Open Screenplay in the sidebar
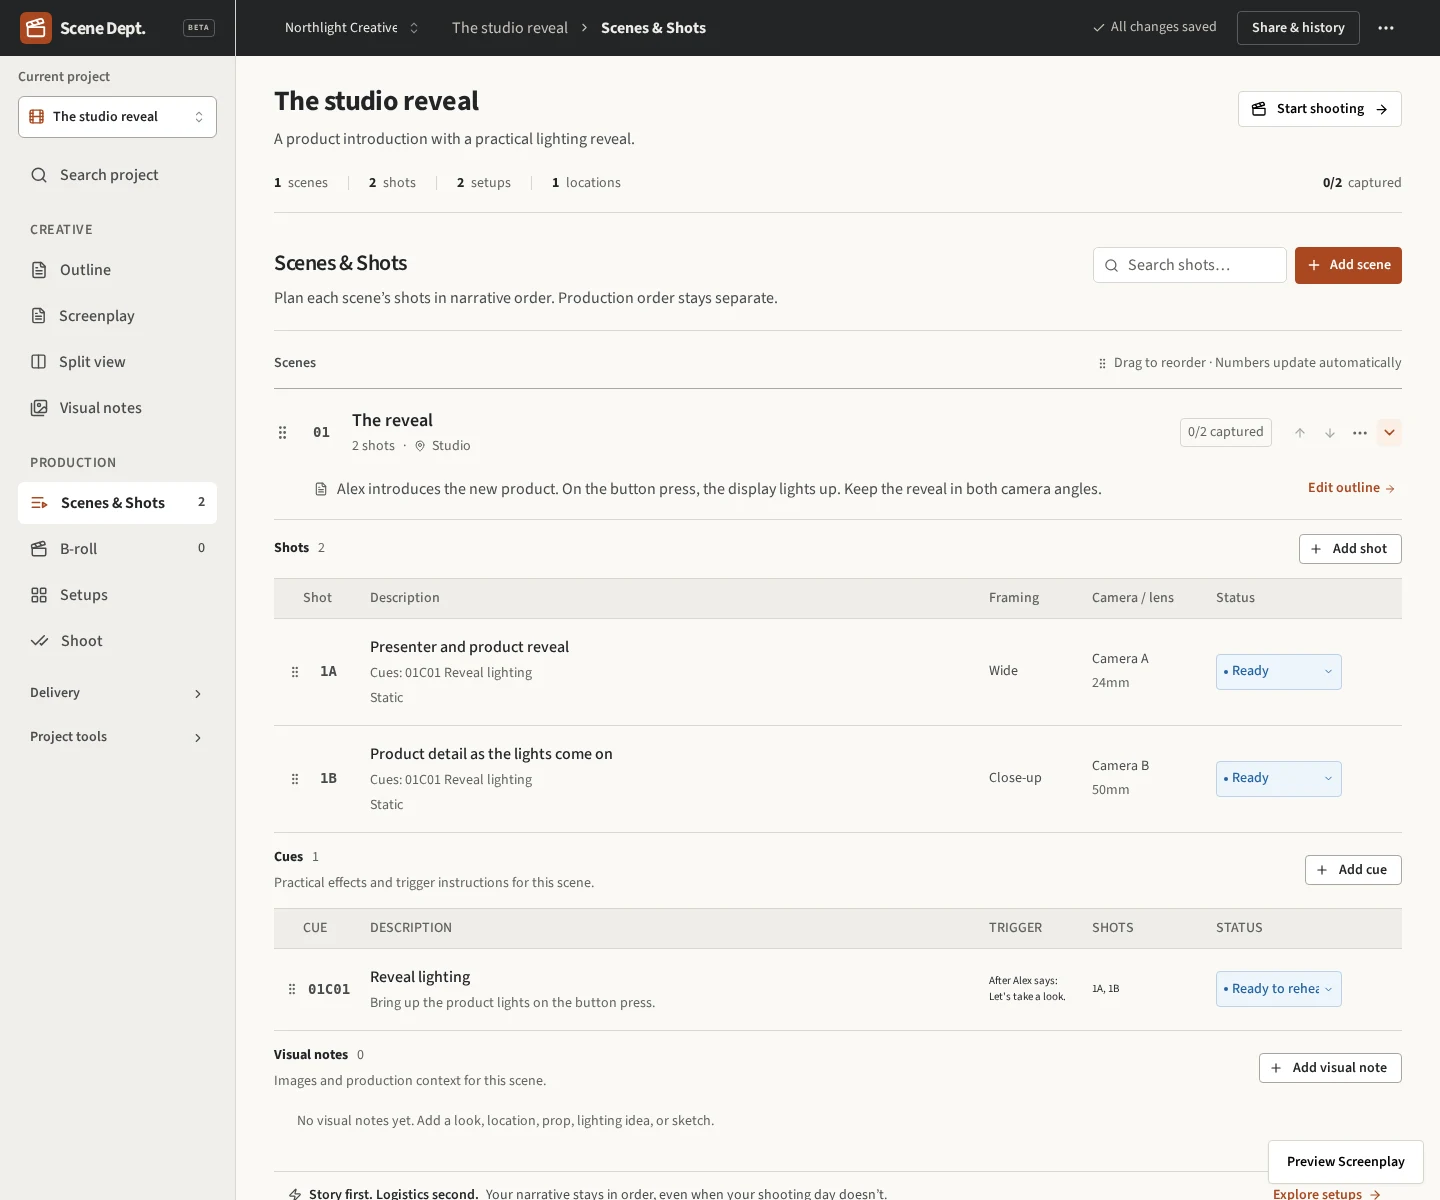The width and height of the screenshot is (1440, 1200). pos(117,316)
